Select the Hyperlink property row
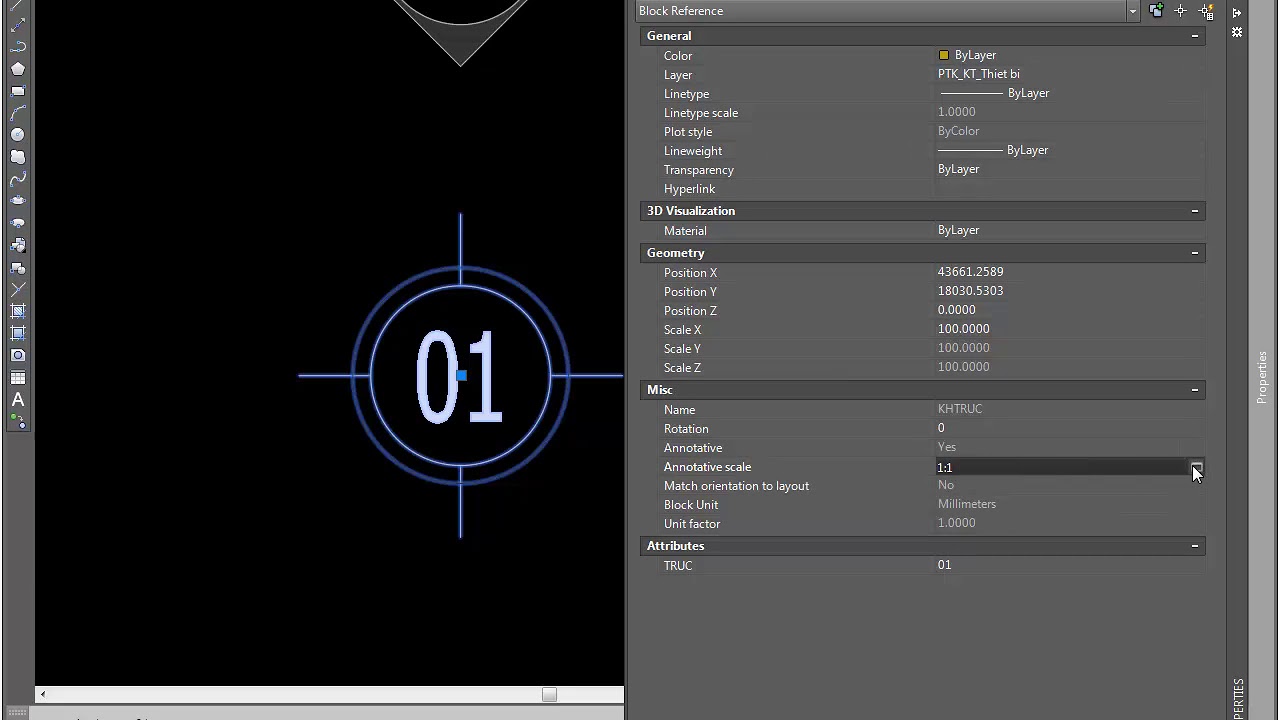Image resolution: width=1280 pixels, height=720 pixels. (x=922, y=189)
